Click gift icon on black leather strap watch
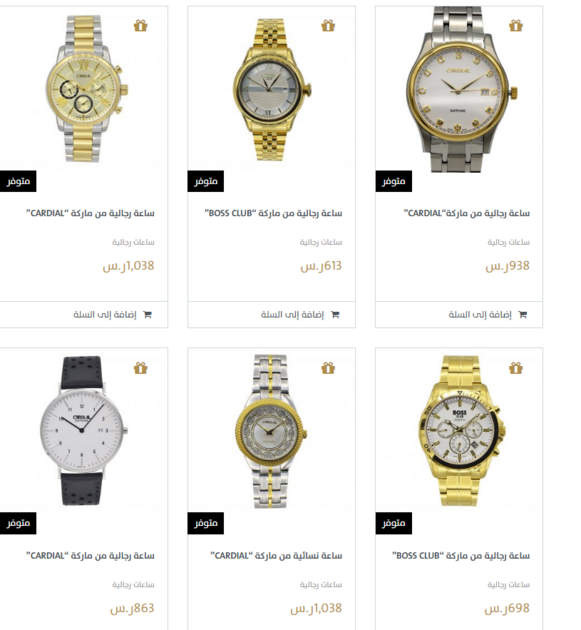Screen dimensions: 581x630 [141, 368]
